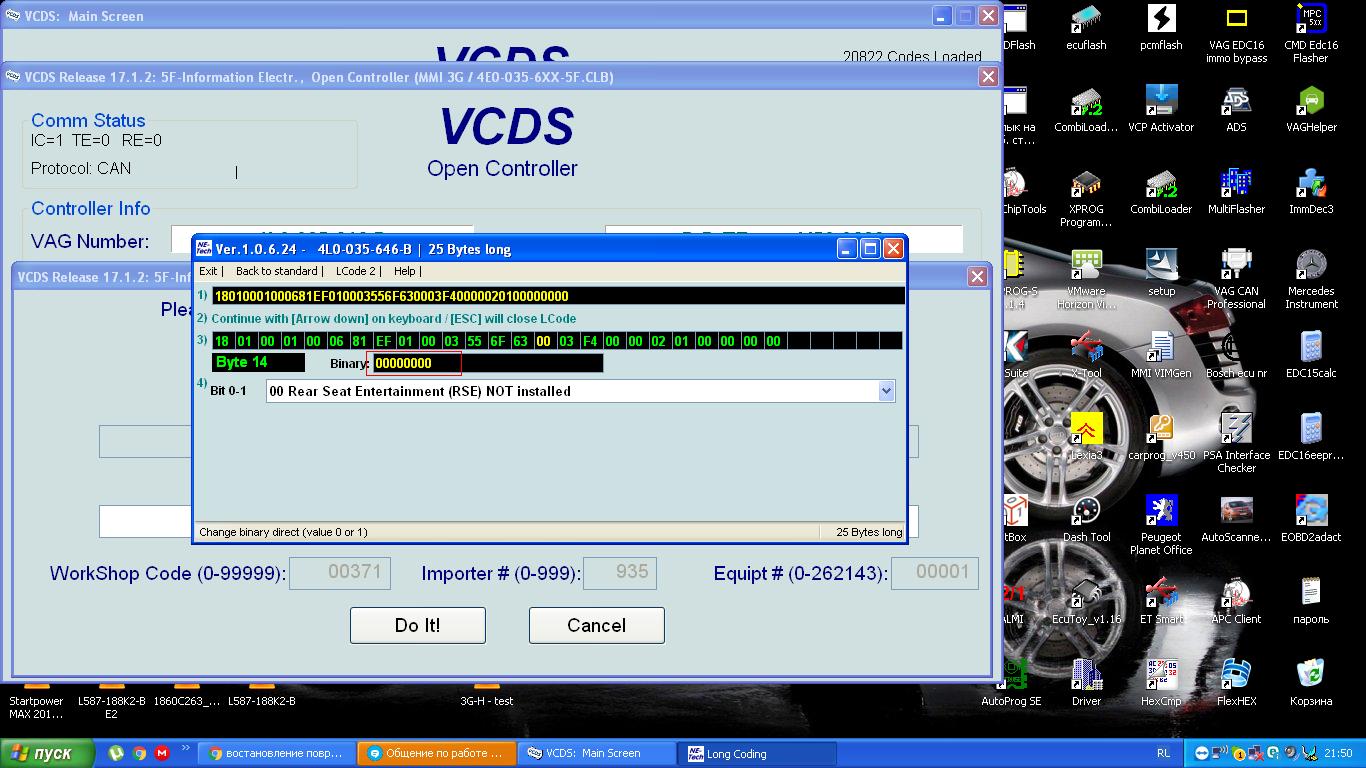This screenshot has width=1366, height=768.
Task: Open the LCode 2 menu
Action: click(x=356, y=271)
